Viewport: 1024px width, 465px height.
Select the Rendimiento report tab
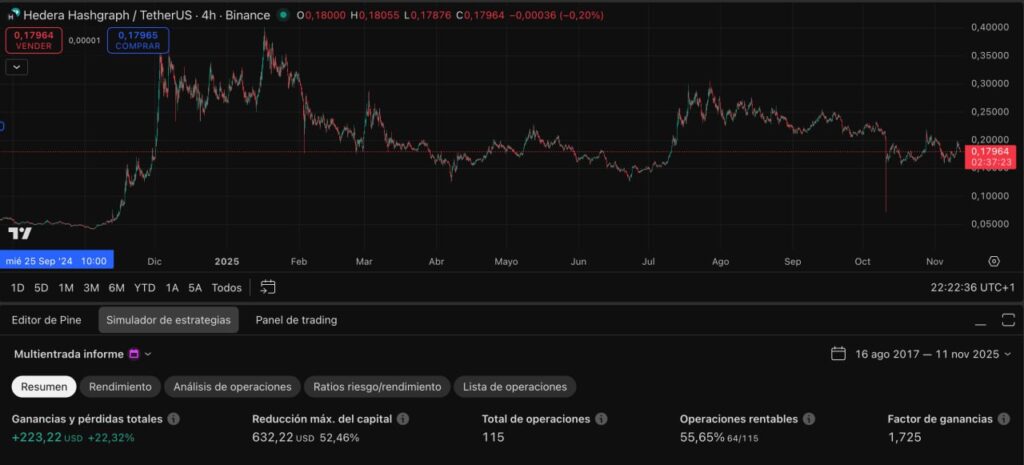click(x=120, y=387)
